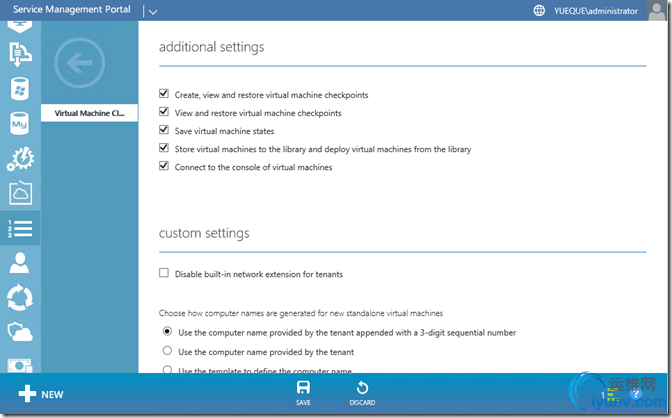Click the plus icon beside NEW
672x418 pixels.
(x=27, y=394)
